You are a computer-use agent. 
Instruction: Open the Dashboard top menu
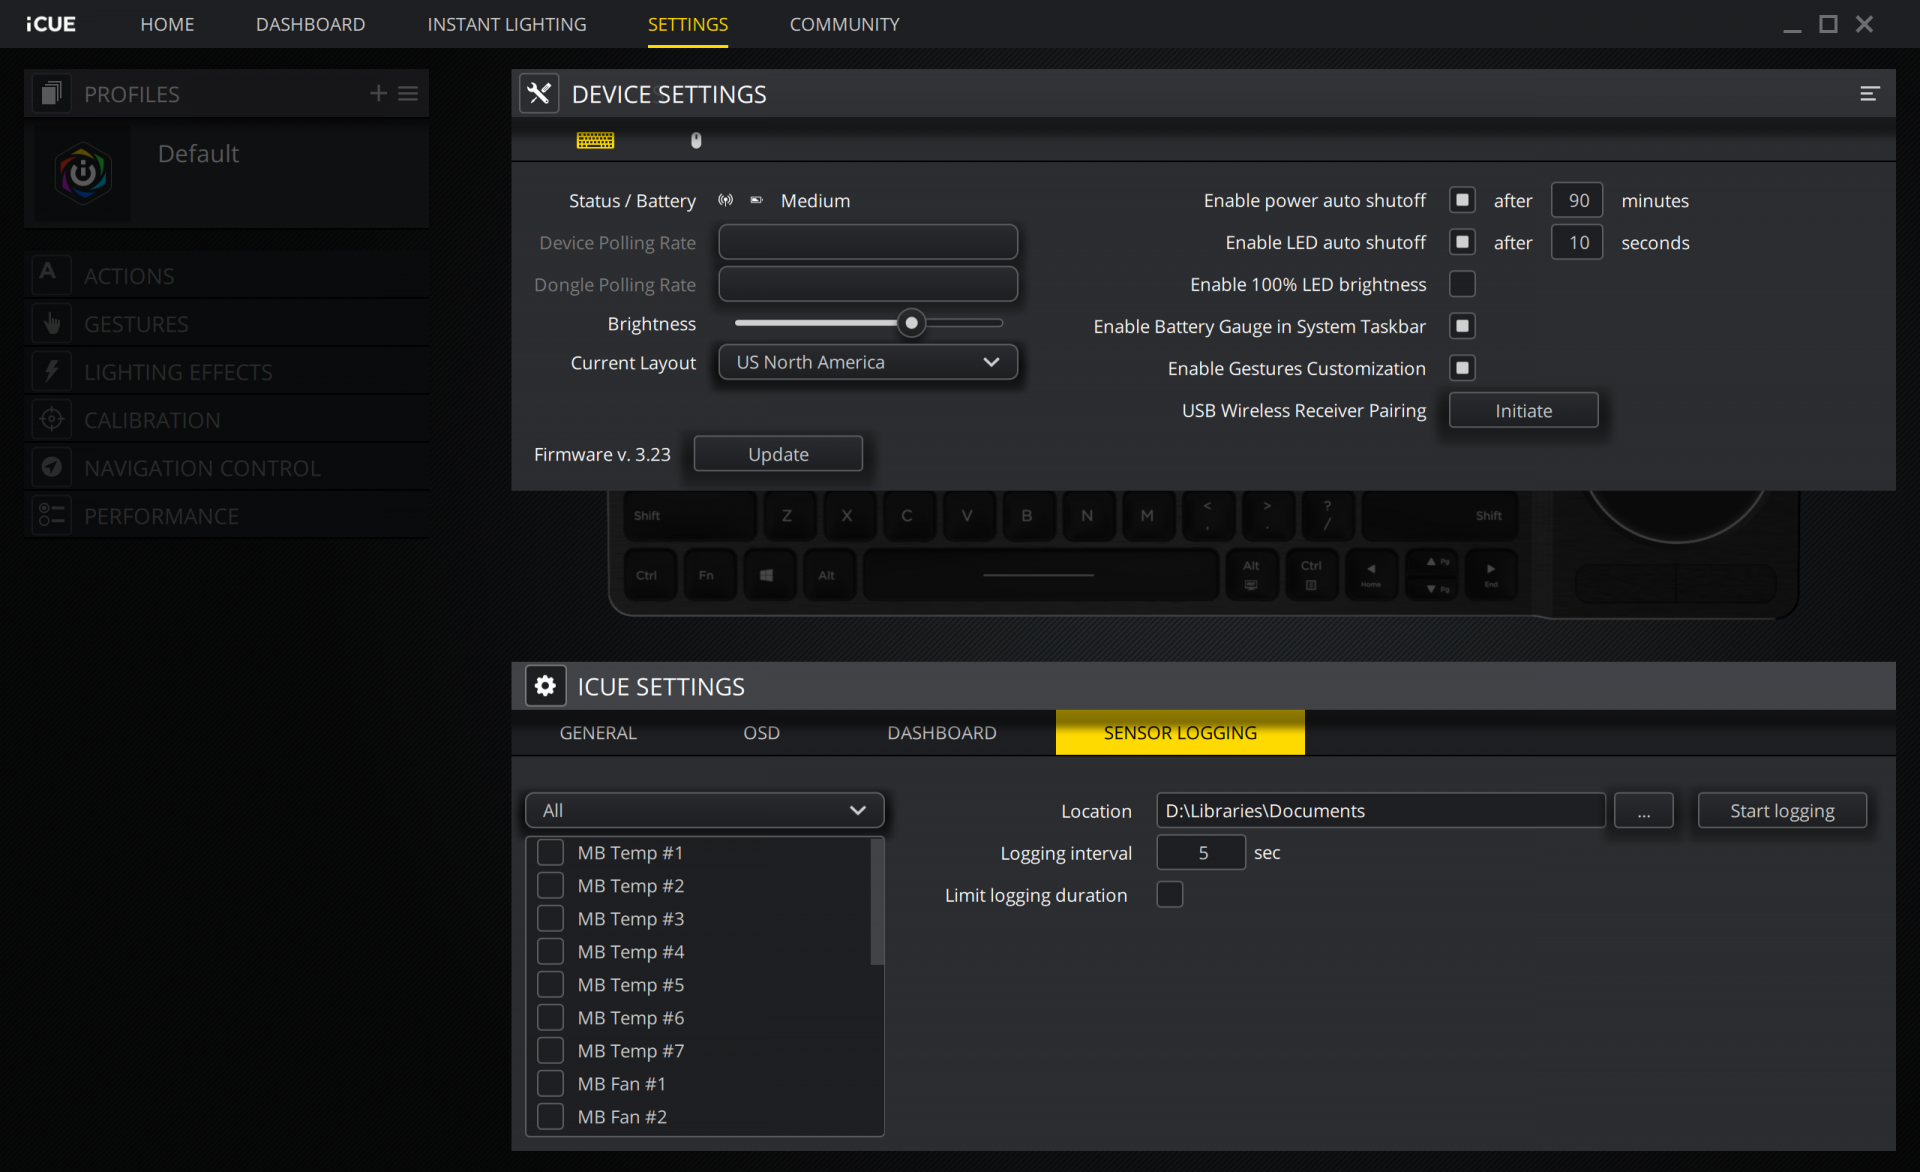click(310, 24)
